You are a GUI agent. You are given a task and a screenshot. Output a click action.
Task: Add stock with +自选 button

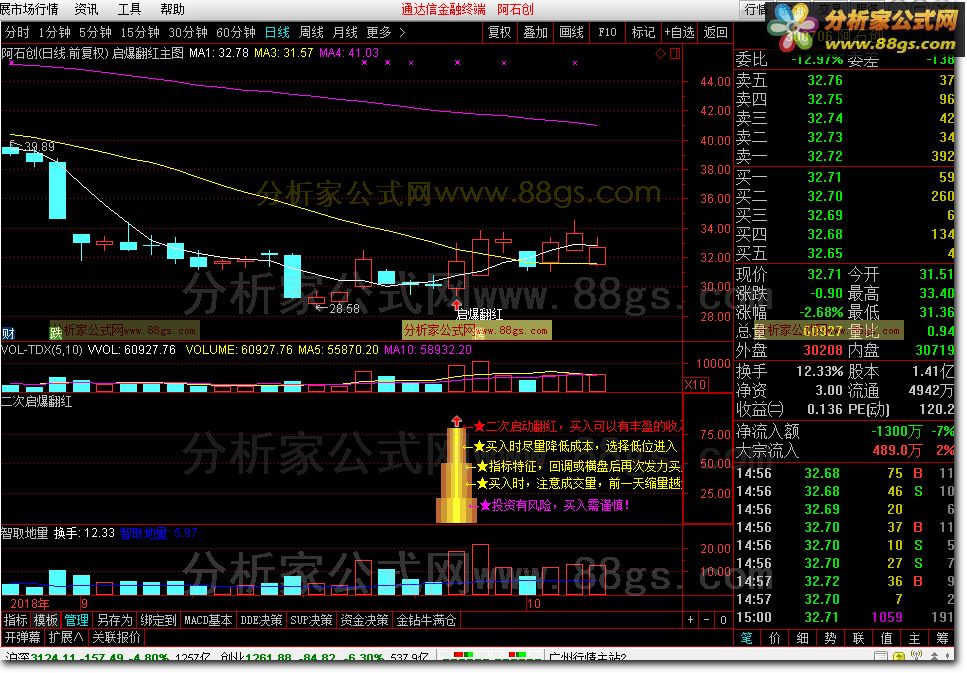click(680, 32)
